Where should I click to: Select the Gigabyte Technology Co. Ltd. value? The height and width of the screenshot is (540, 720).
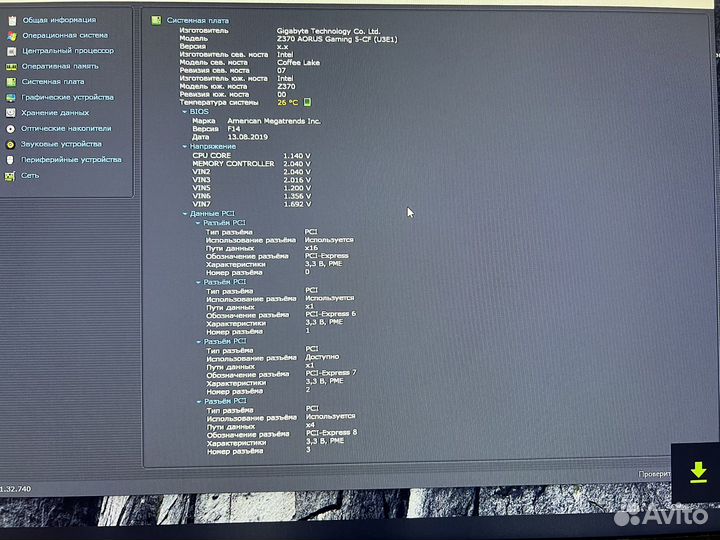tap(328, 31)
